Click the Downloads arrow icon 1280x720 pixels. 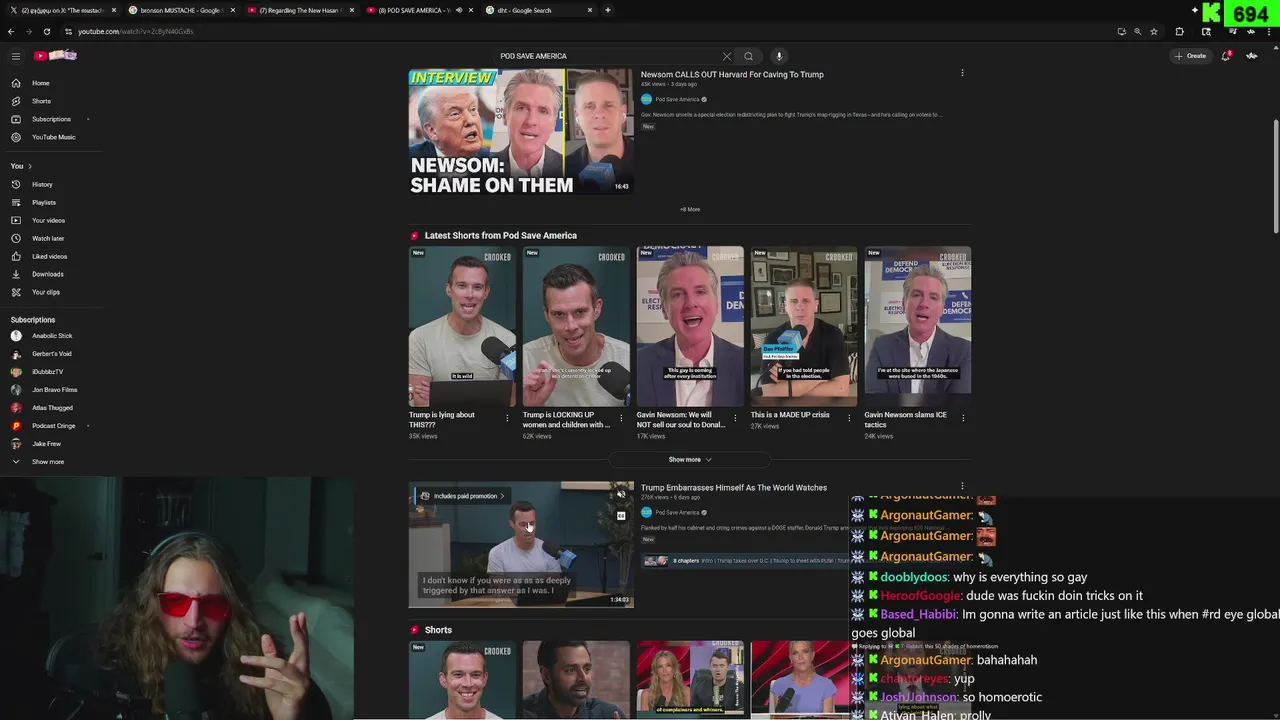point(16,274)
